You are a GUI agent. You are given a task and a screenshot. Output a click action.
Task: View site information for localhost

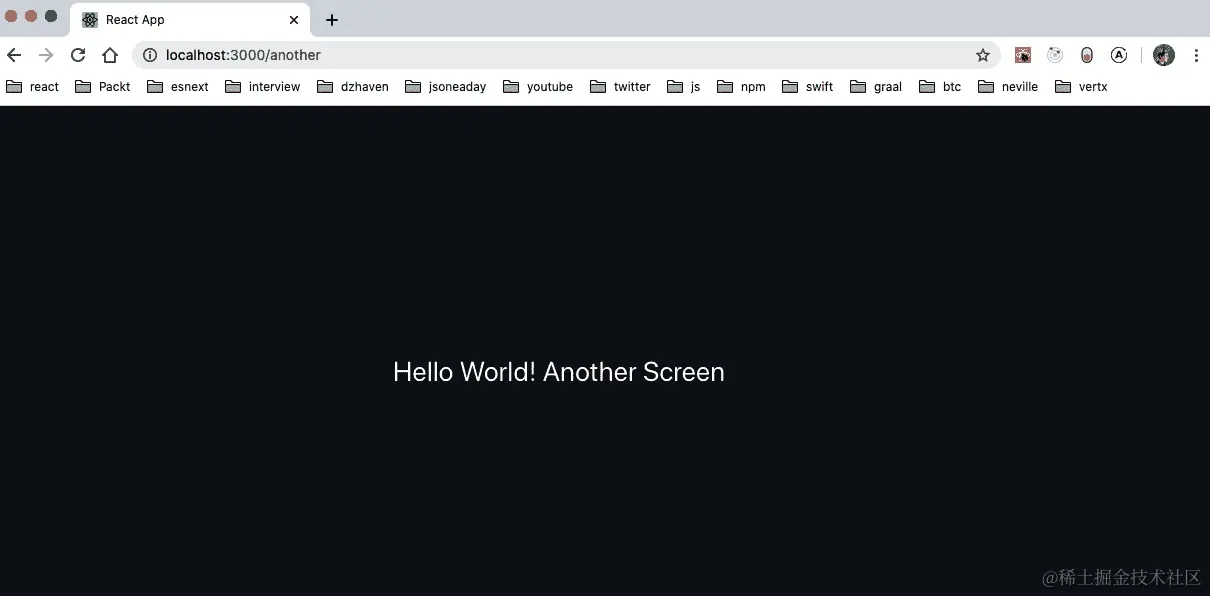(150, 55)
